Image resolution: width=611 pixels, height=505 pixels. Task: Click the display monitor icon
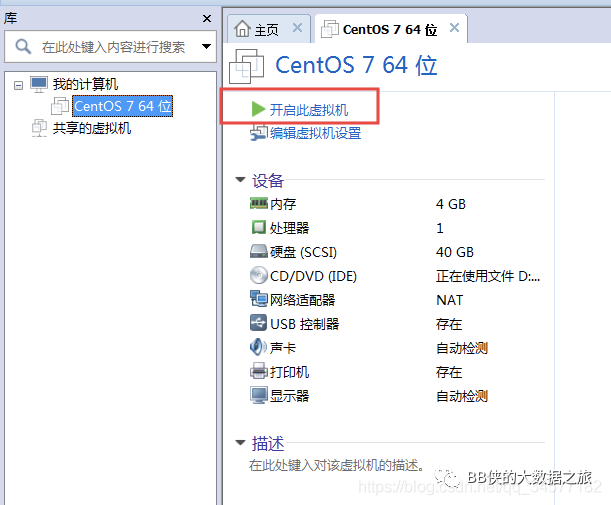259,396
